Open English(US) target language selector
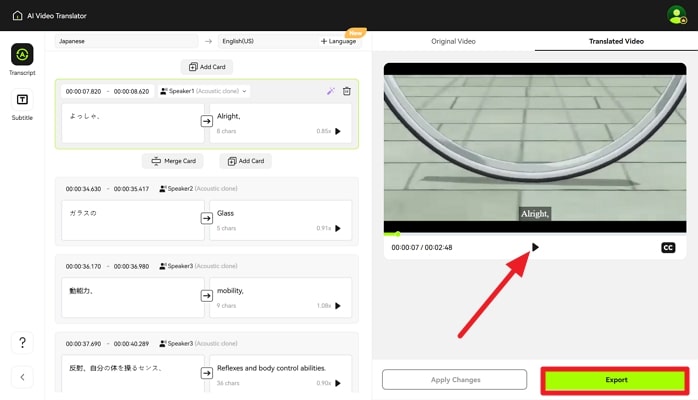The width and height of the screenshot is (698, 400). (266, 41)
